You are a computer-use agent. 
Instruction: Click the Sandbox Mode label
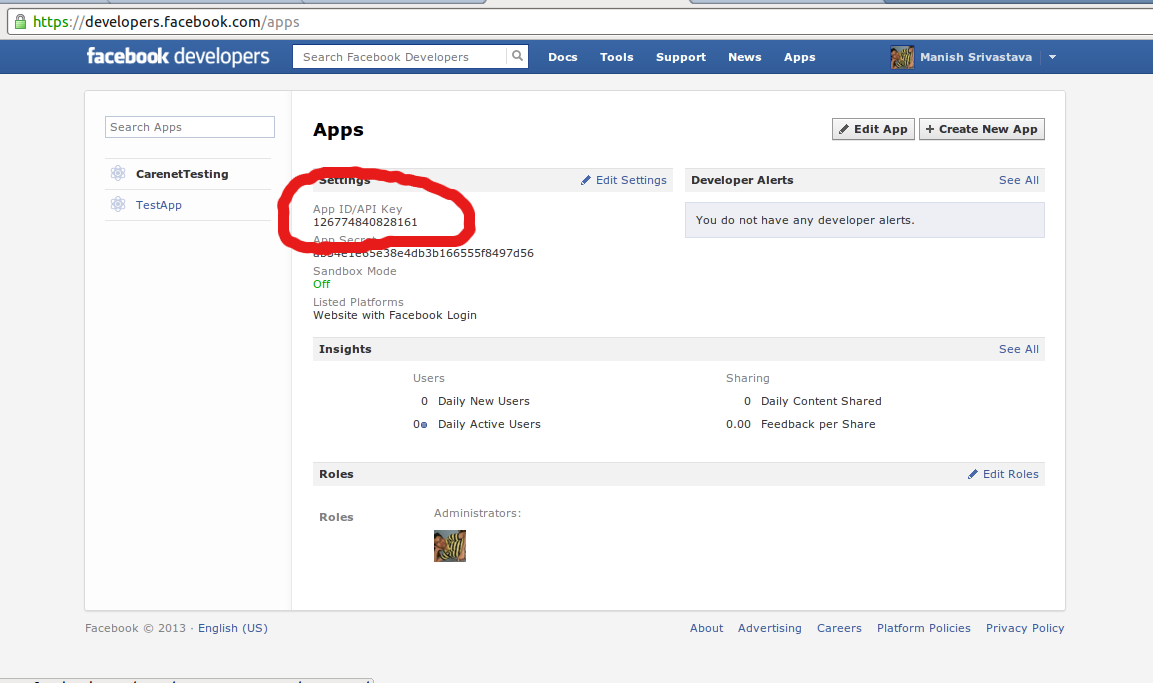tap(354, 271)
